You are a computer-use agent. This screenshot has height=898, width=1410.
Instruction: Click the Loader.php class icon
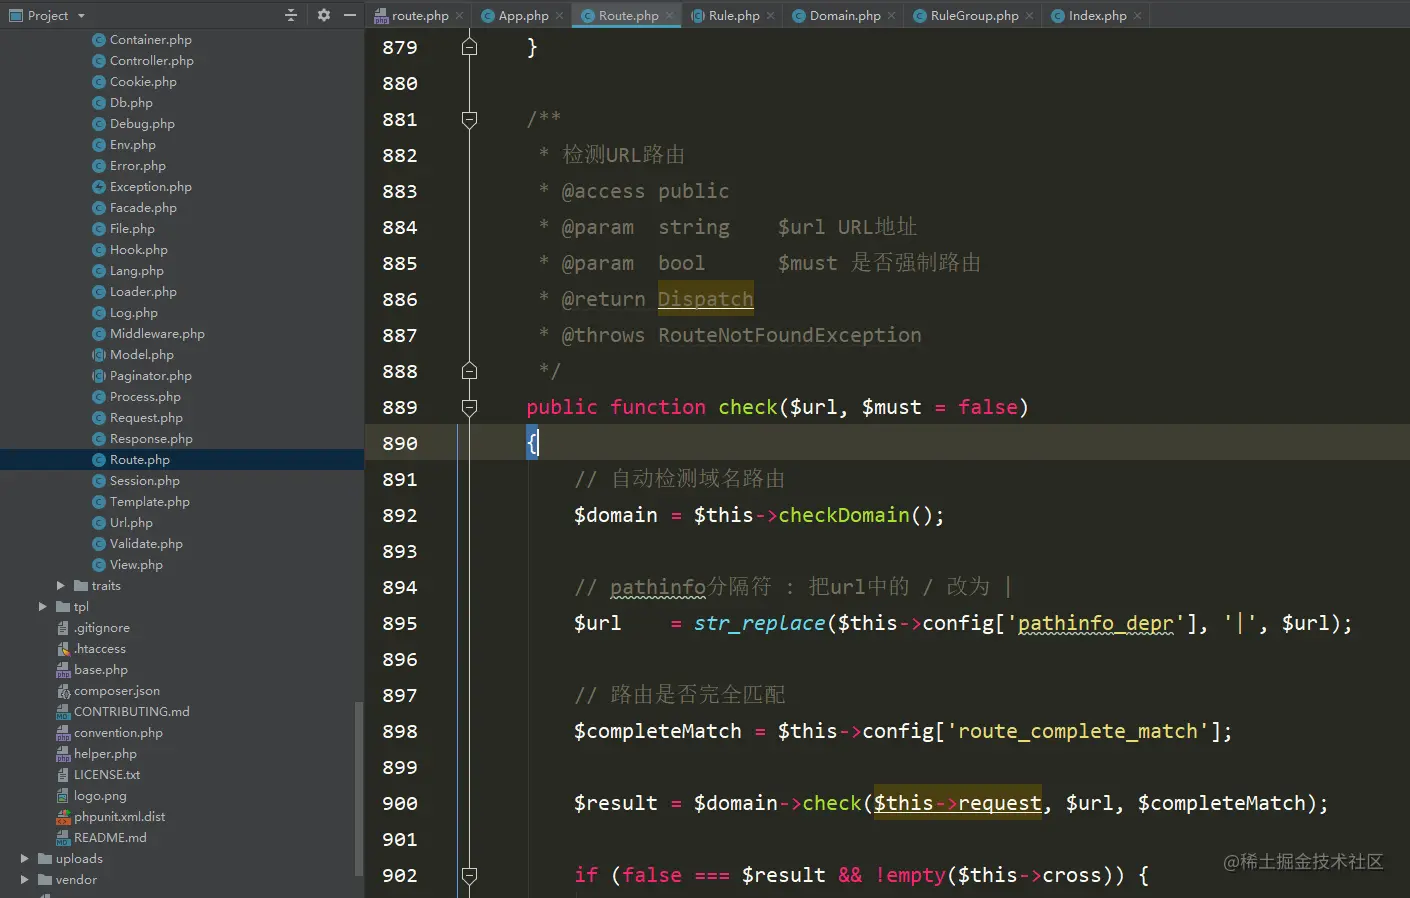coord(99,292)
